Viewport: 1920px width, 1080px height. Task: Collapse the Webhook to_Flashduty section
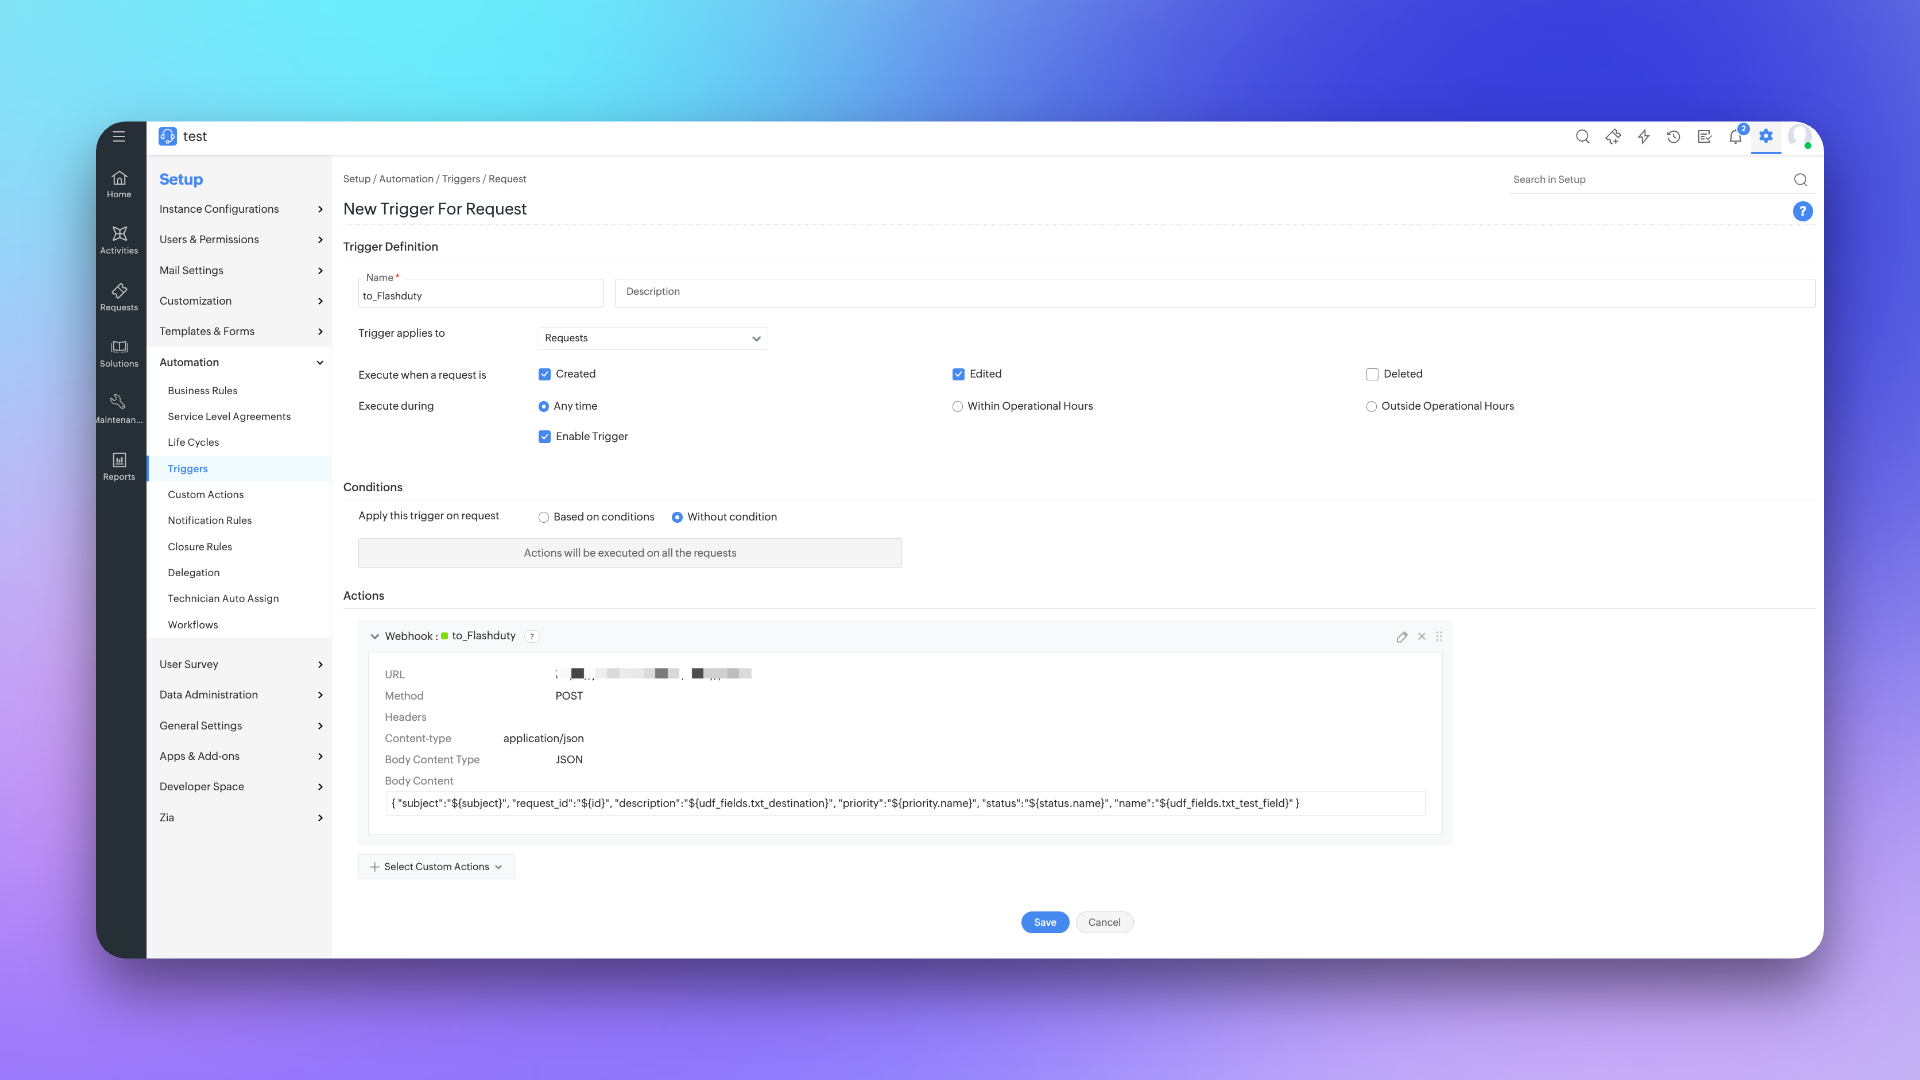point(375,637)
